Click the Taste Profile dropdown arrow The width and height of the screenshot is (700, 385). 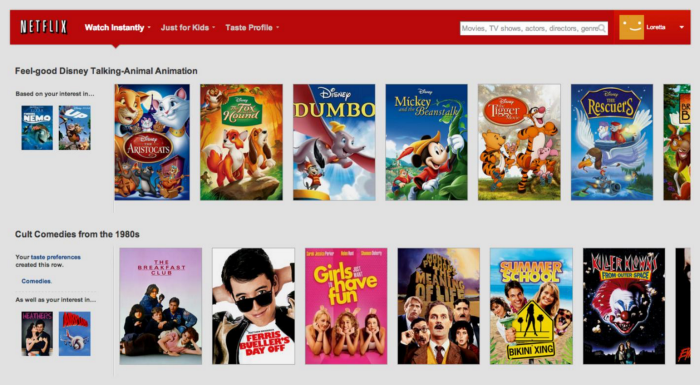click(277, 27)
